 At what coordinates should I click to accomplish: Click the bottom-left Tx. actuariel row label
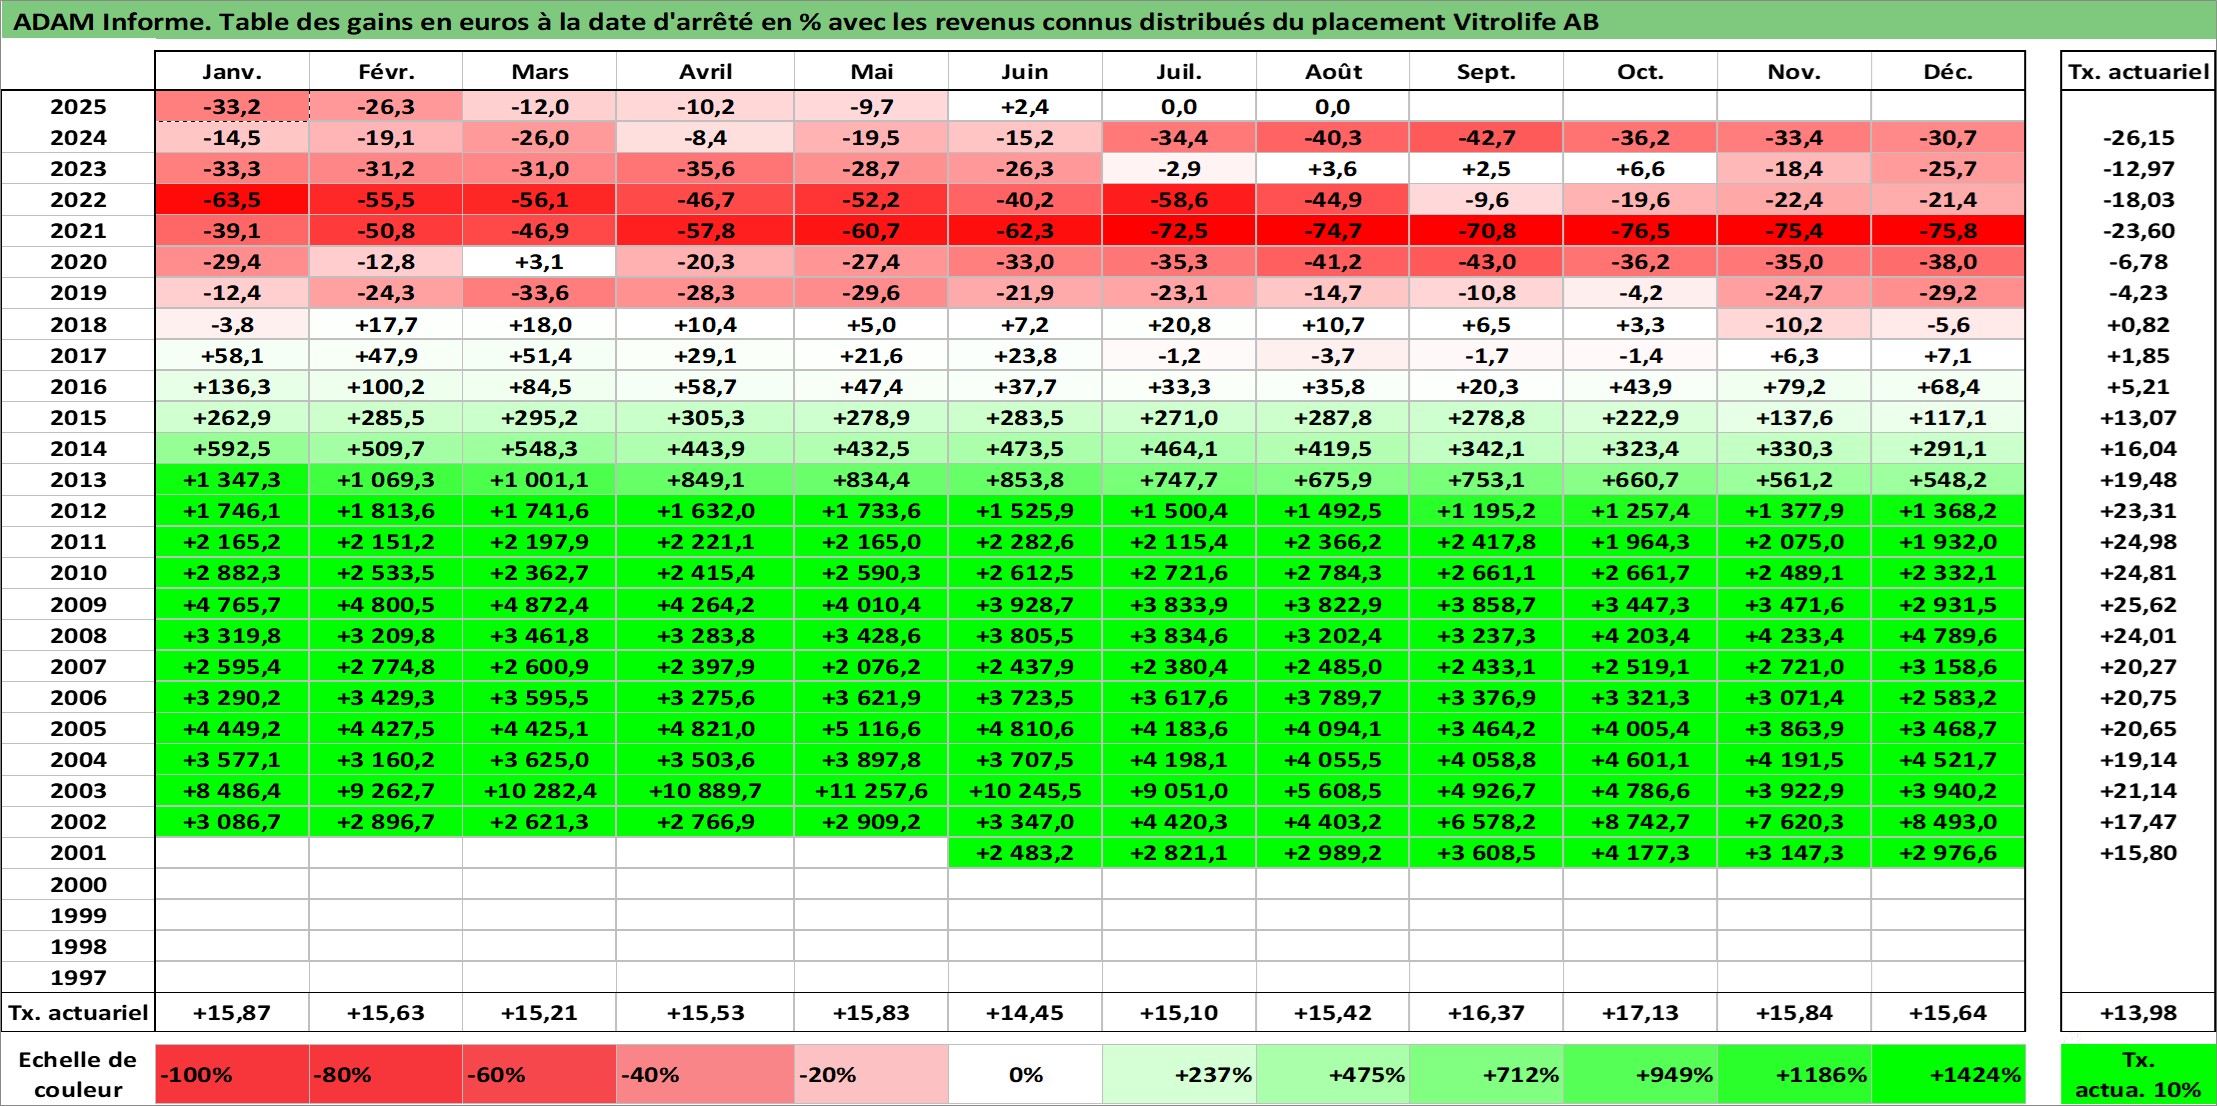pyautogui.click(x=78, y=1013)
